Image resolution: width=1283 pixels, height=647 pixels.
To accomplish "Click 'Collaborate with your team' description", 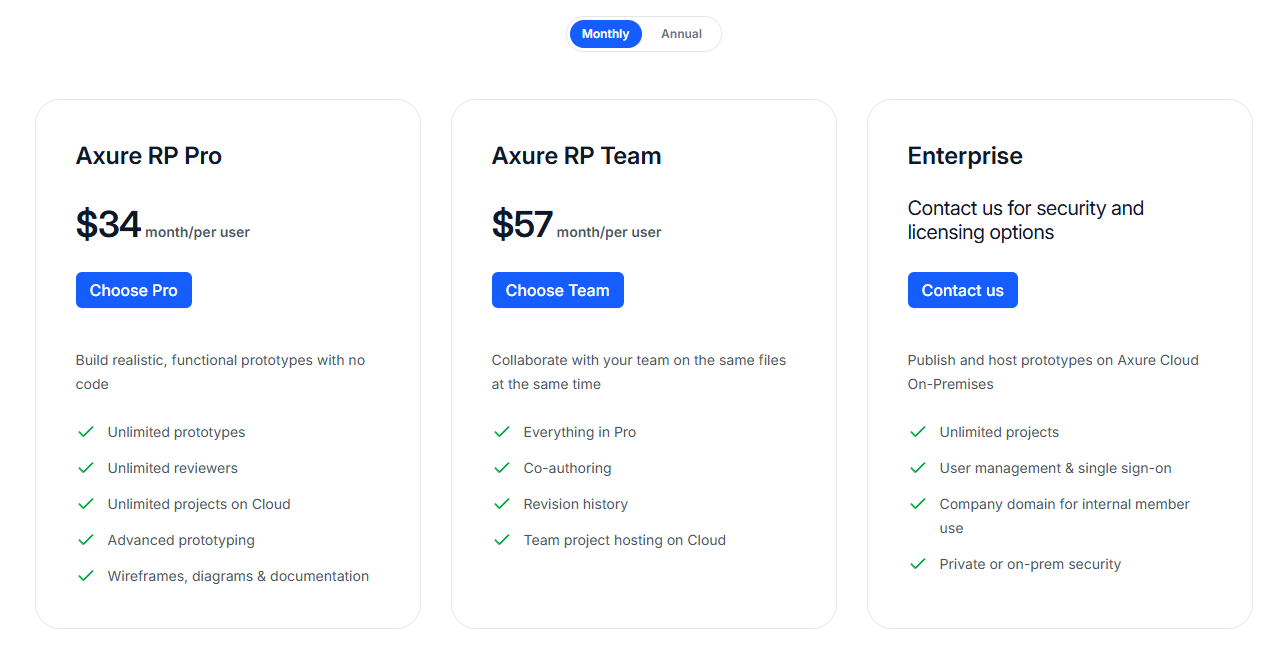I will point(639,372).
